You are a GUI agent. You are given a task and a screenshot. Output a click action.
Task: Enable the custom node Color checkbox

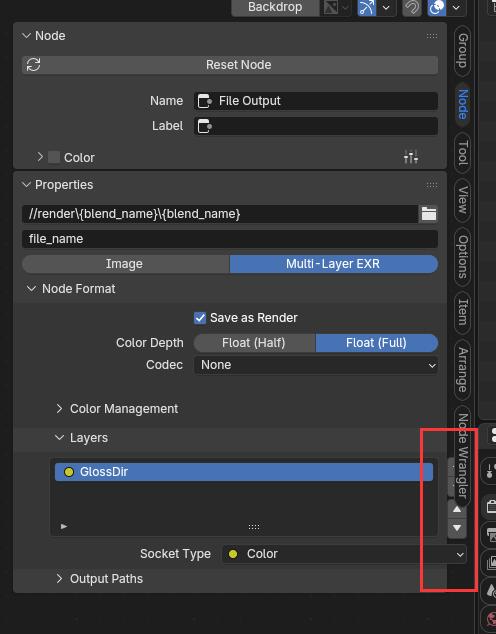tap(54, 157)
